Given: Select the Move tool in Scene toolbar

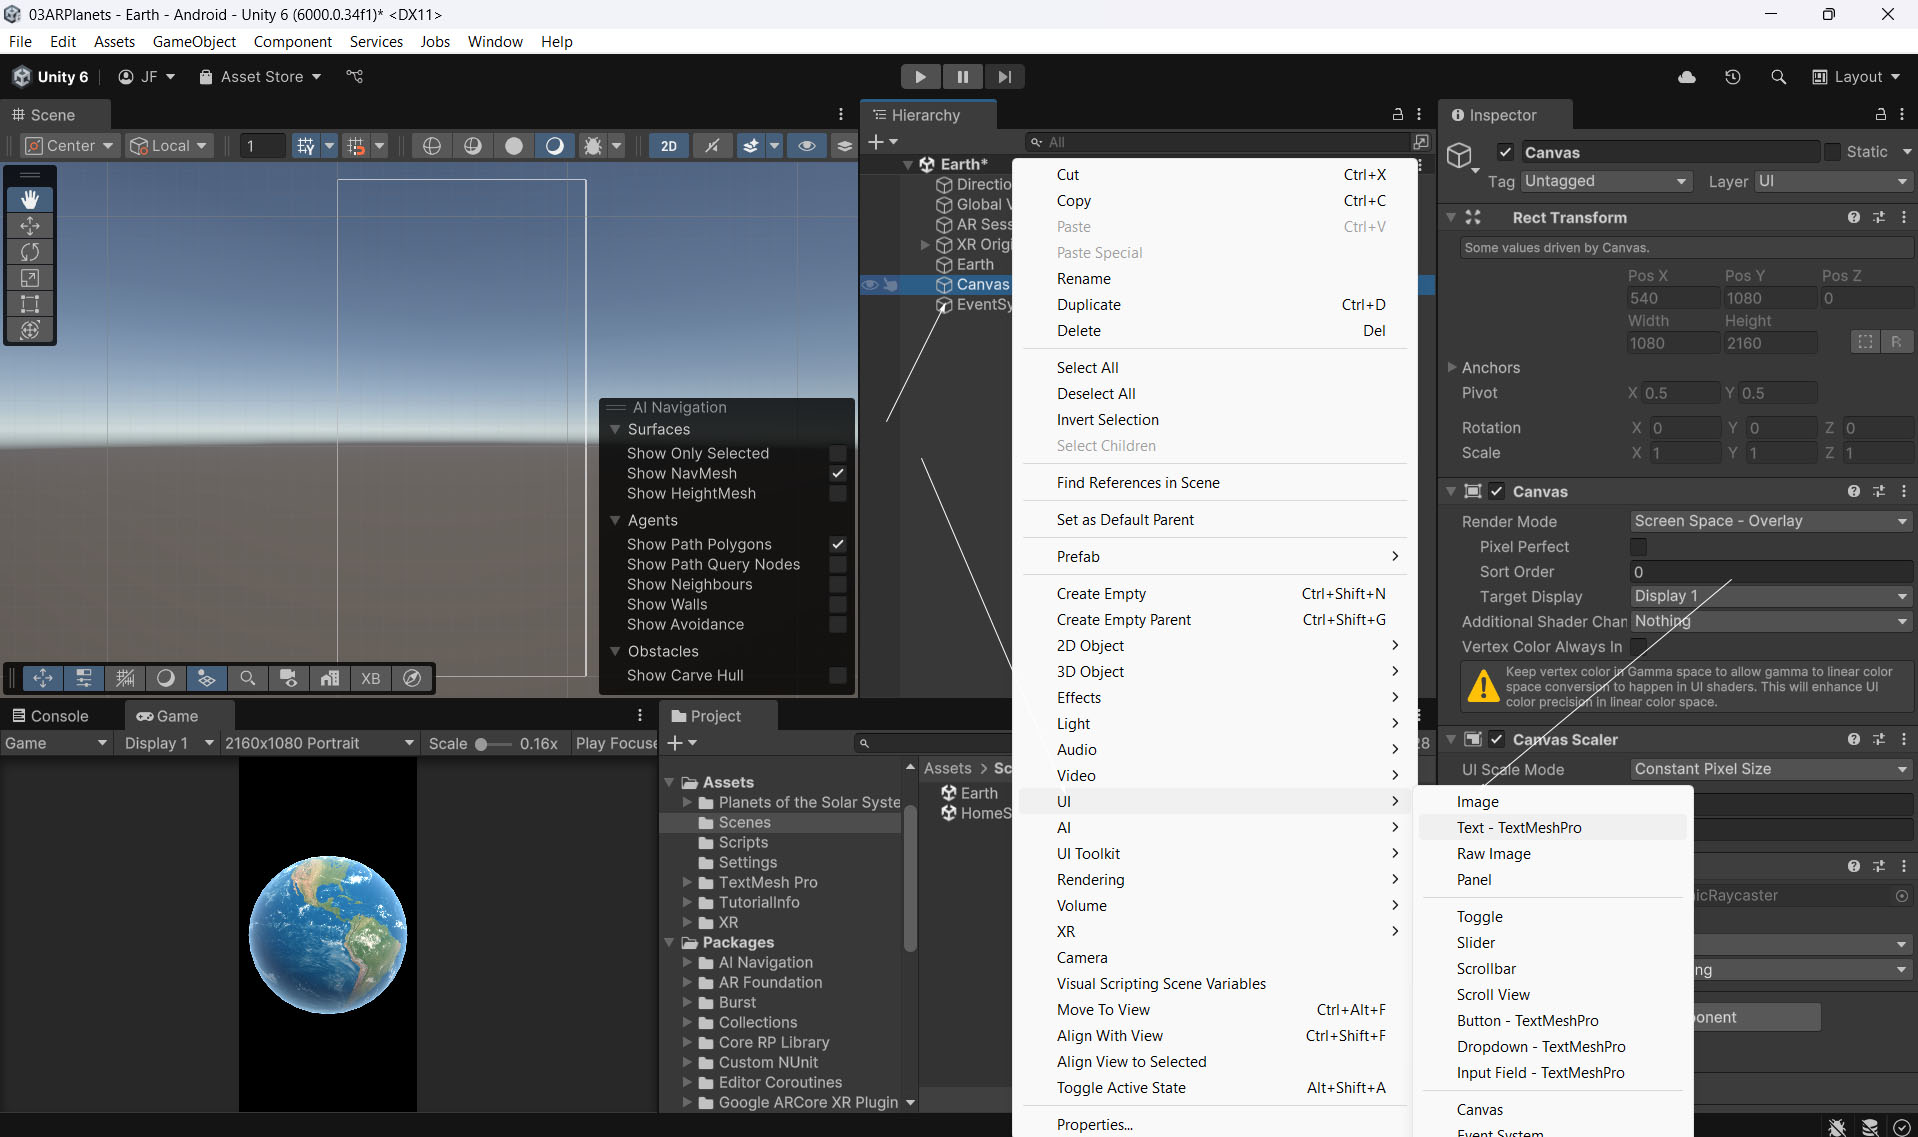Looking at the screenshot, I should coord(30,226).
